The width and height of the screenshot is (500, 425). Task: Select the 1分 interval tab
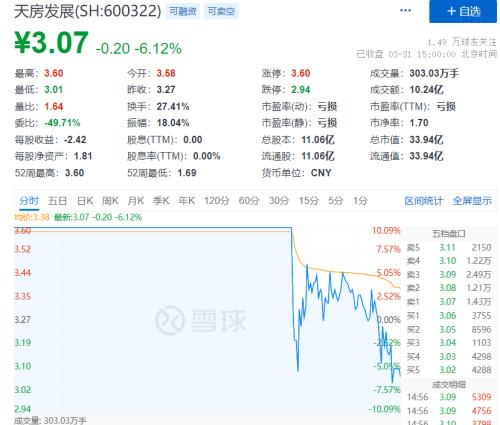(360, 201)
